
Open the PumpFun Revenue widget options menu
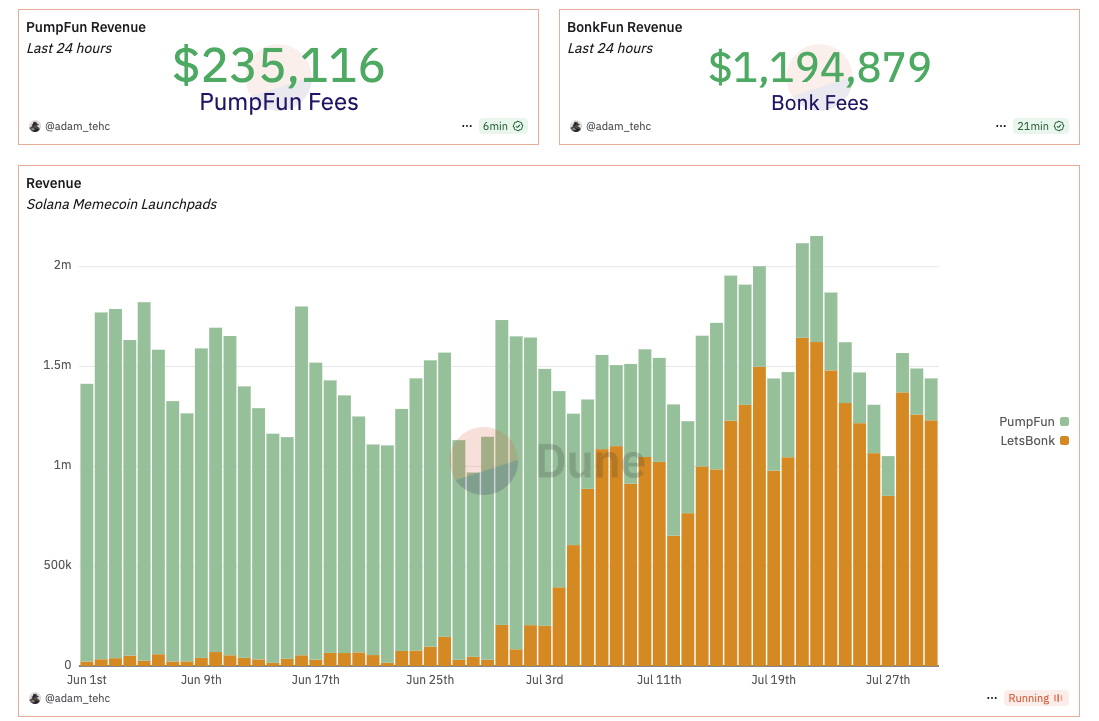pyautogui.click(x=466, y=126)
